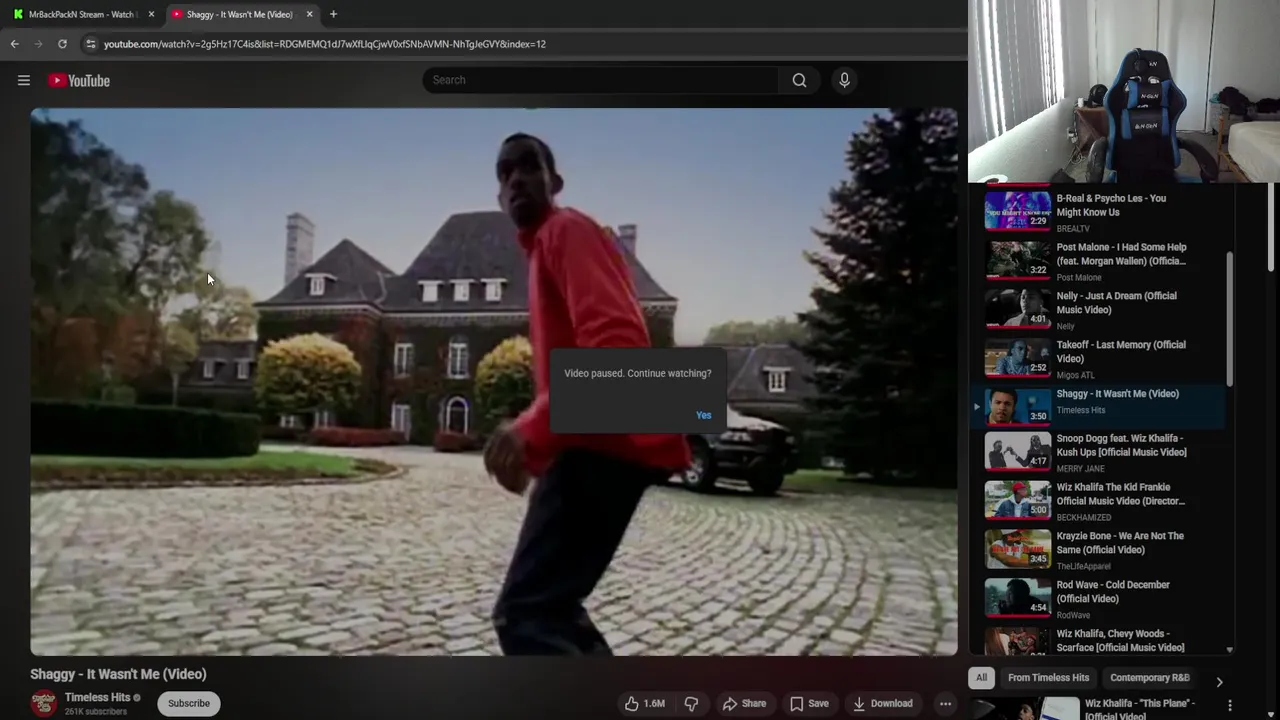Close the Shaggy - It Wasn't Me tab
The height and width of the screenshot is (720, 1280).
[x=309, y=14]
